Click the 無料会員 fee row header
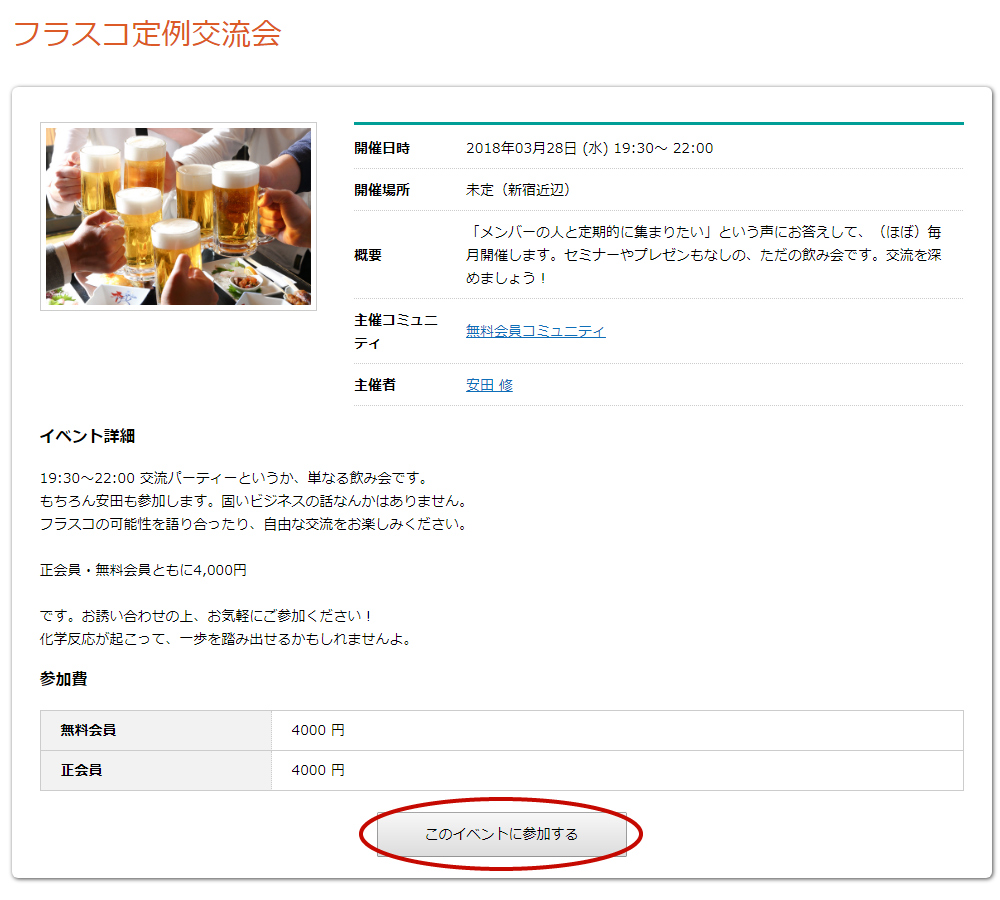This screenshot has height=900, width=1000. coord(156,730)
